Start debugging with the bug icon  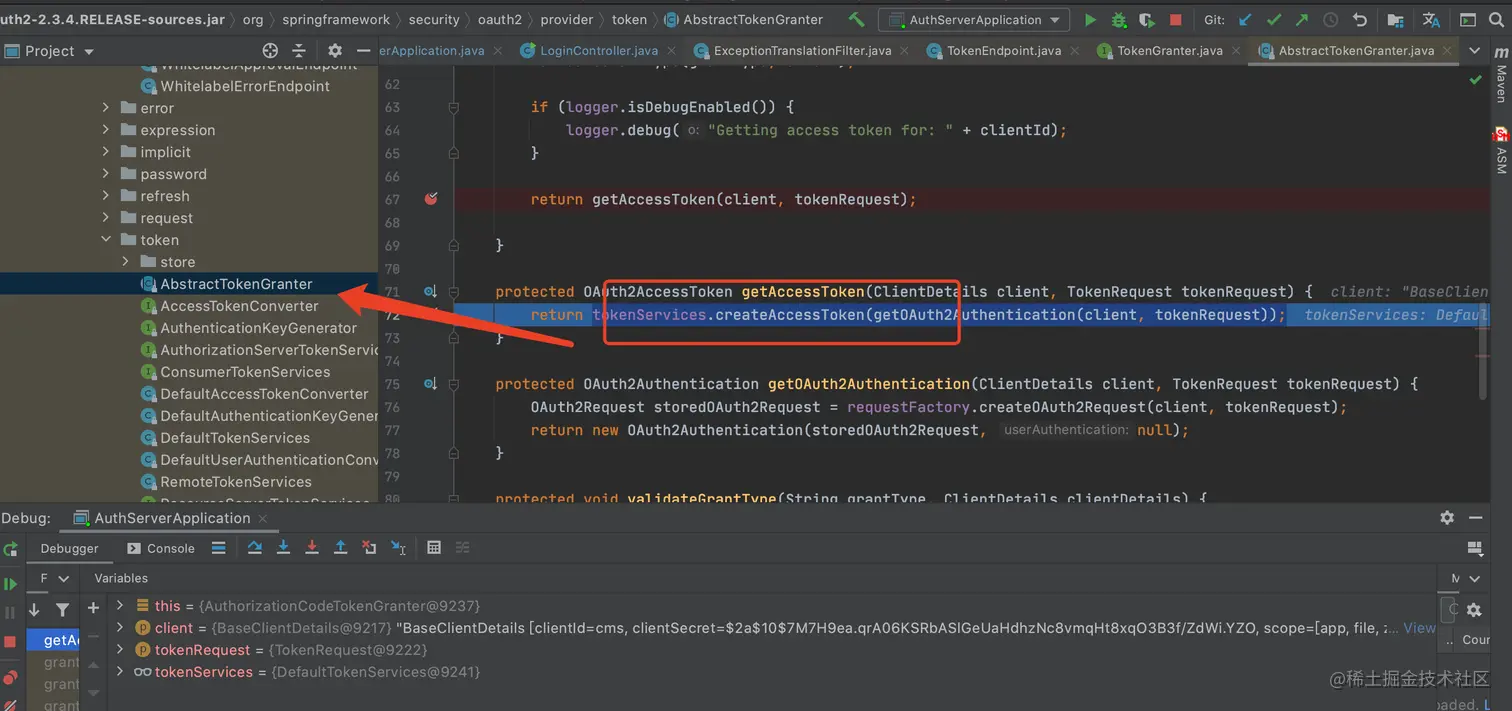[1119, 19]
